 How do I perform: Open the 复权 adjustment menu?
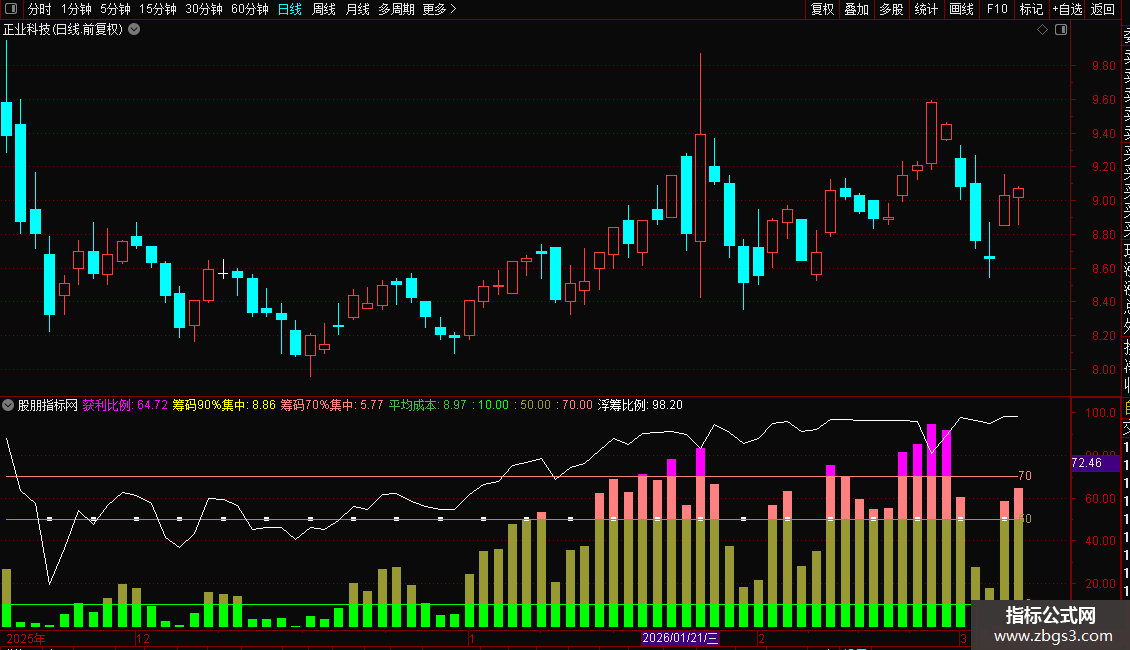click(x=822, y=9)
